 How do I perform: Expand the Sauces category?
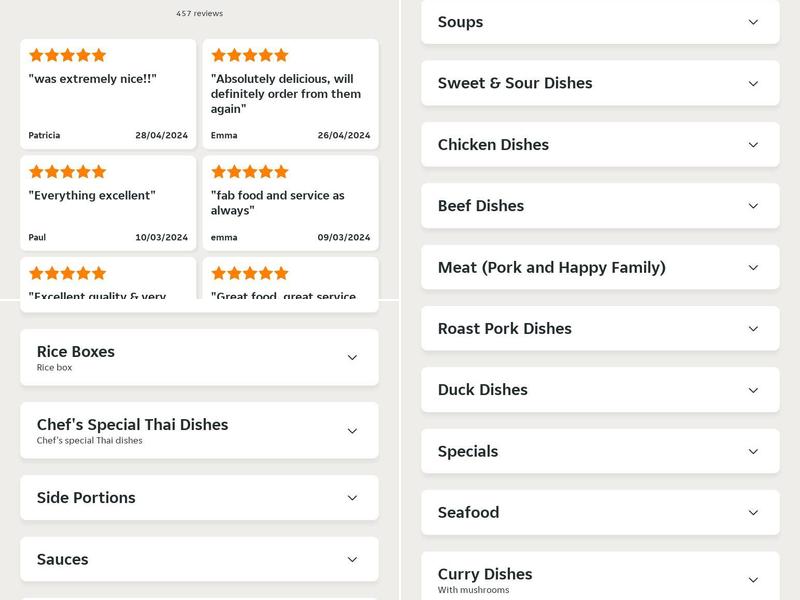(199, 559)
